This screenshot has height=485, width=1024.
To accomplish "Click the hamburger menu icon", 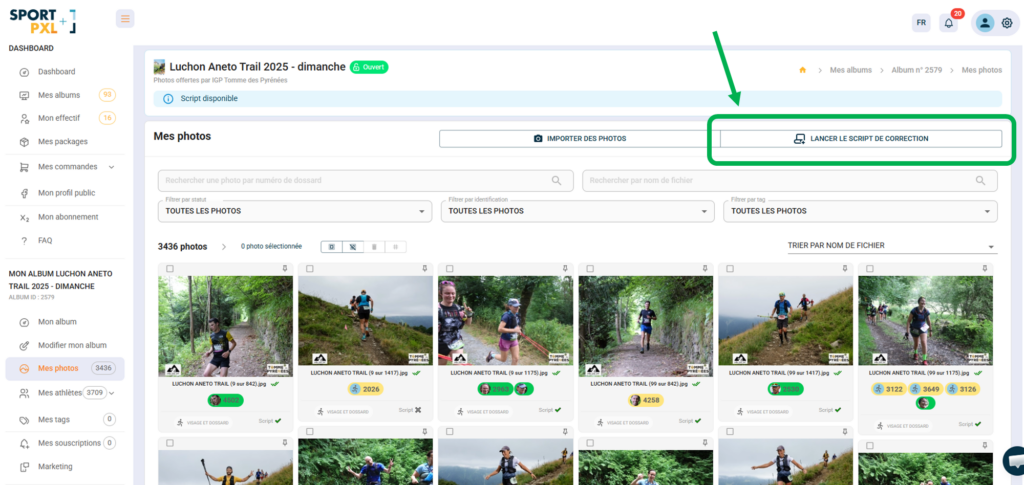I will pos(125,19).
